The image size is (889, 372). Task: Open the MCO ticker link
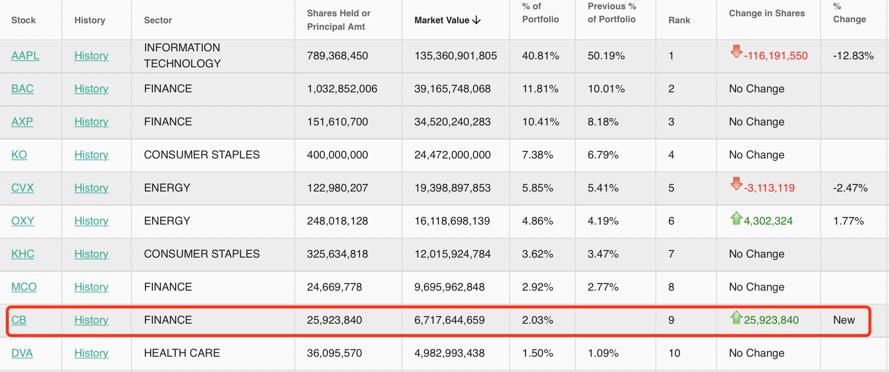24,287
